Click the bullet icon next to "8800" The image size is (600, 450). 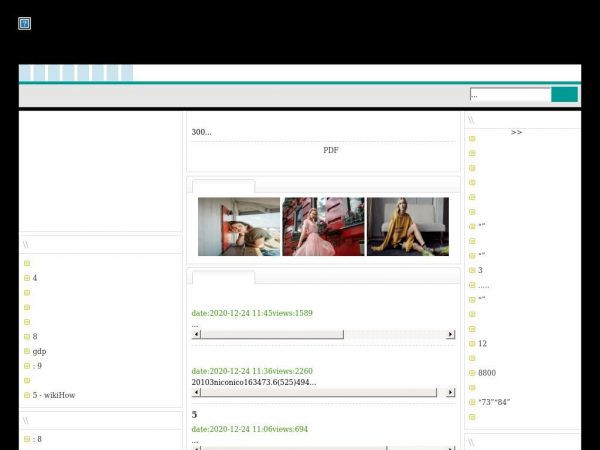click(x=472, y=373)
